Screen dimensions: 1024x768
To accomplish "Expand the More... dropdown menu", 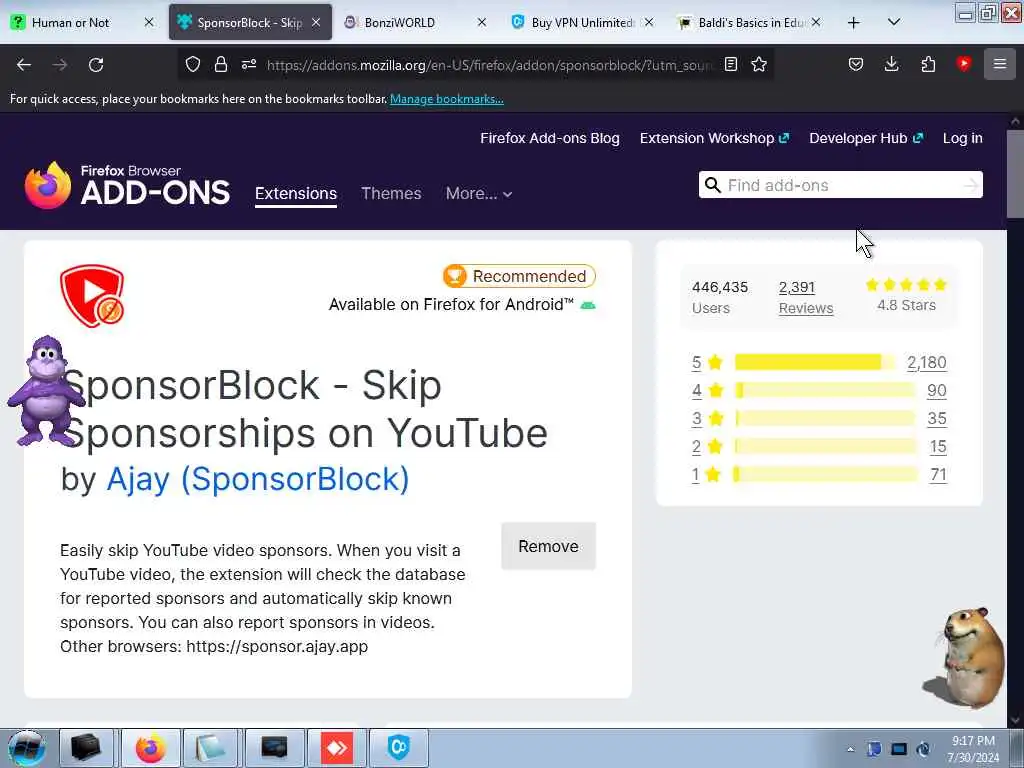I will click(x=479, y=194).
